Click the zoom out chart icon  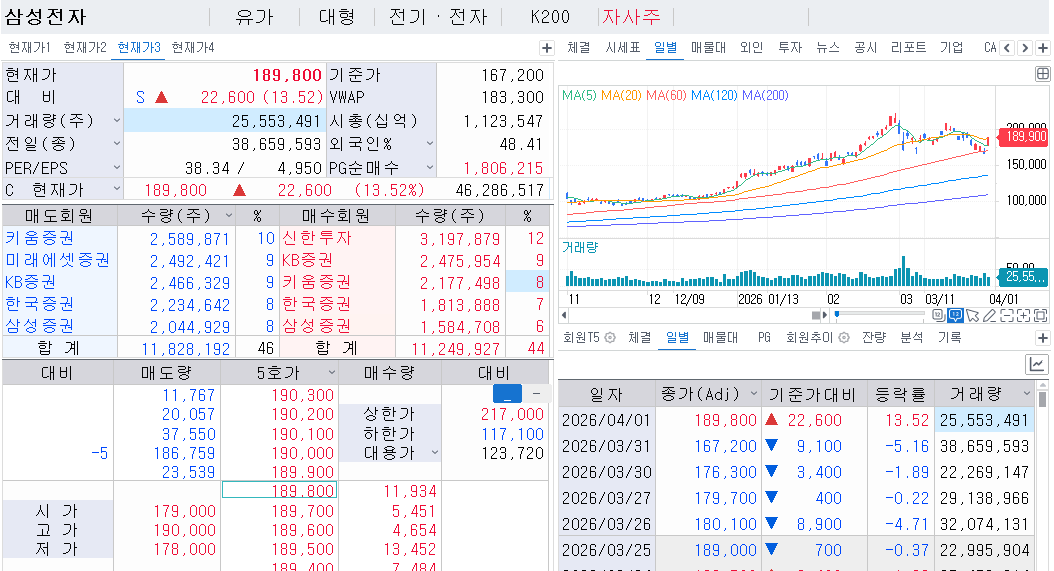(x=1007, y=315)
